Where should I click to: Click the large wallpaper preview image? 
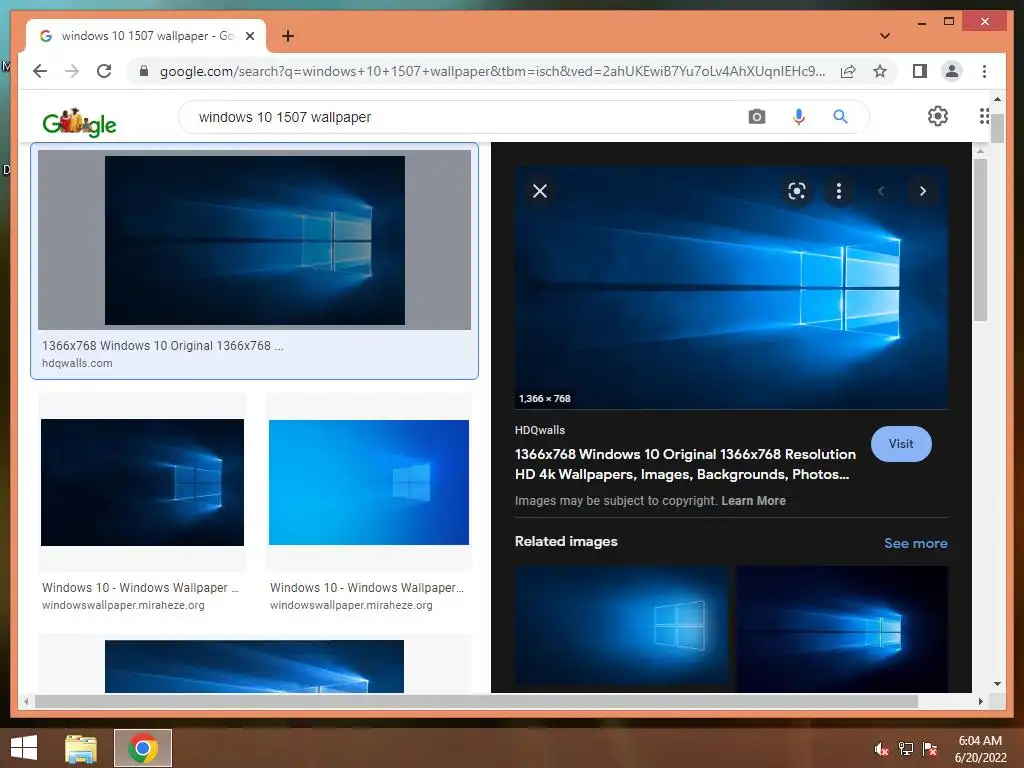pyautogui.click(x=731, y=287)
